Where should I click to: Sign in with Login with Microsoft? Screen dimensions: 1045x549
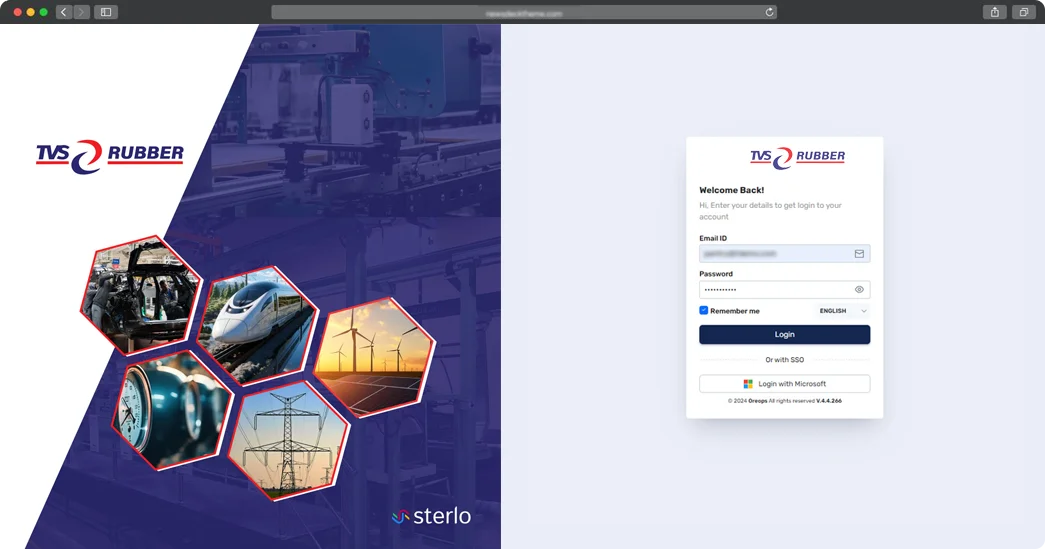pyautogui.click(x=784, y=384)
